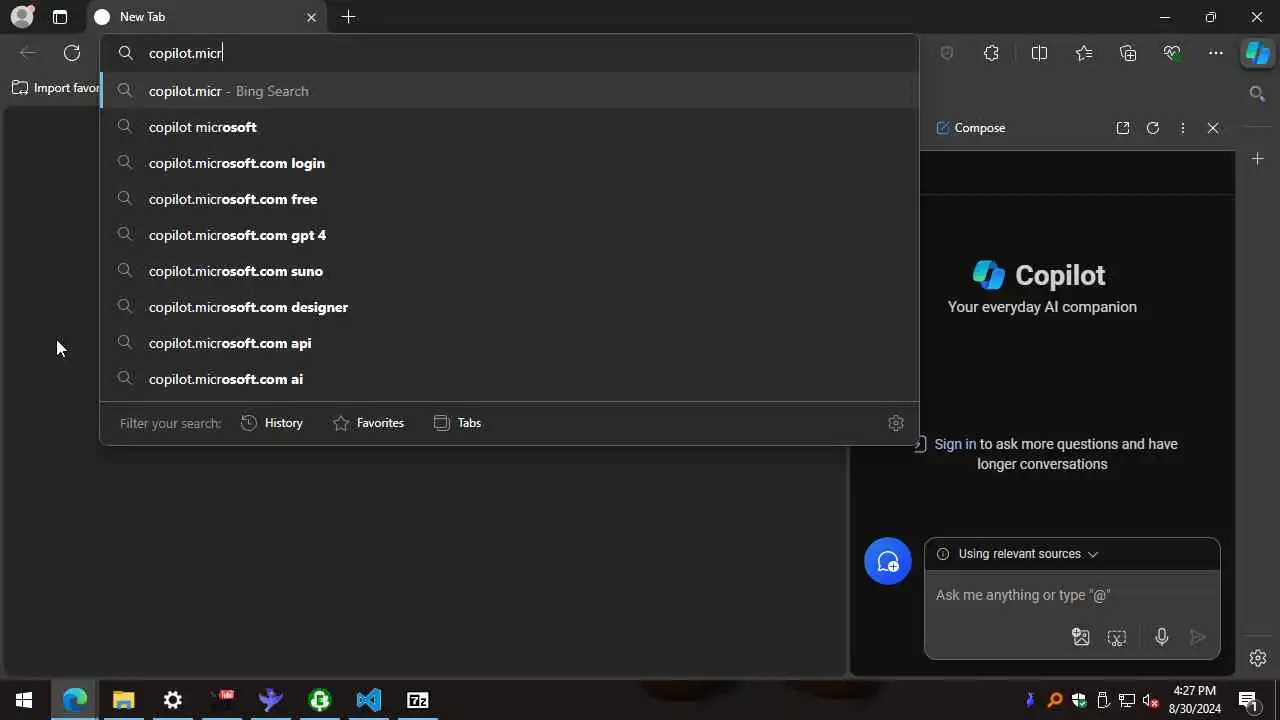Filter search by History
The width and height of the screenshot is (1280, 720).
(x=272, y=423)
